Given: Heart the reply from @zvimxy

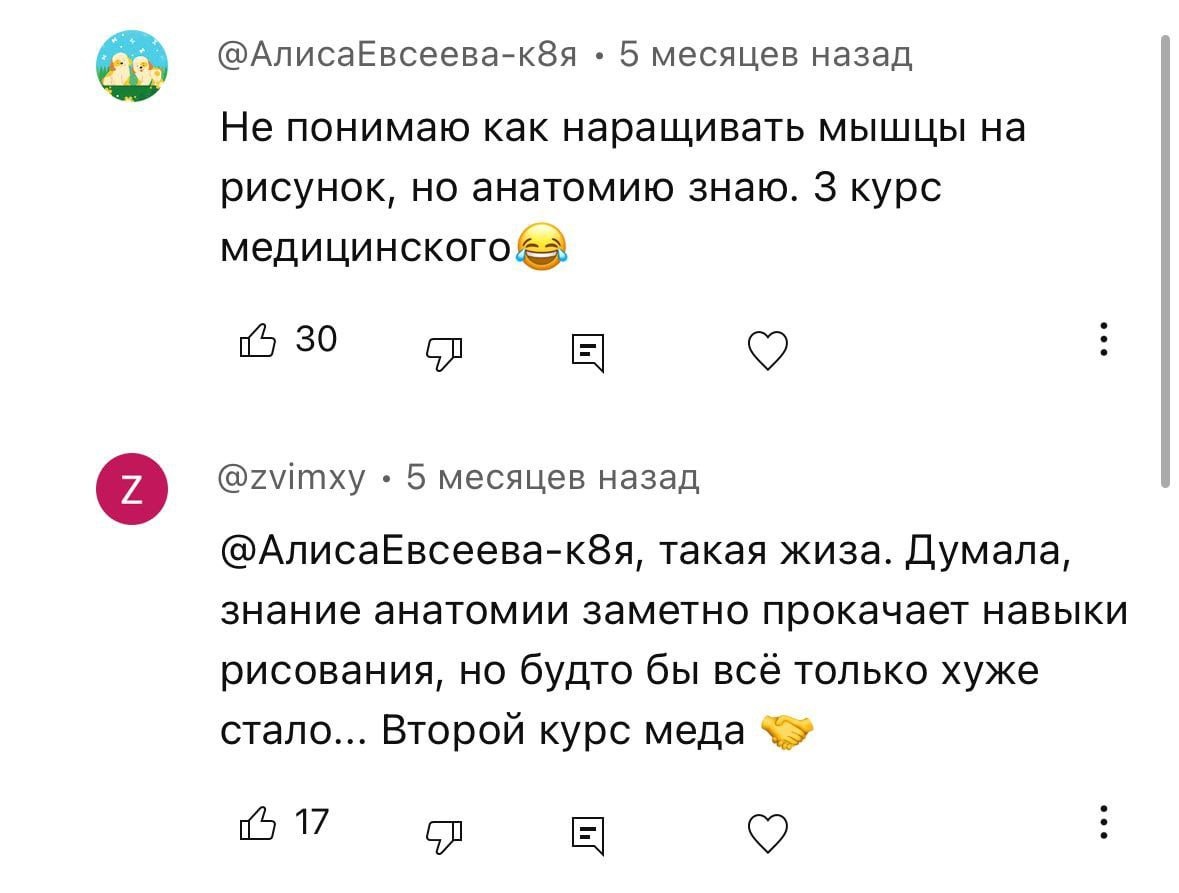Looking at the screenshot, I should (x=766, y=833).
